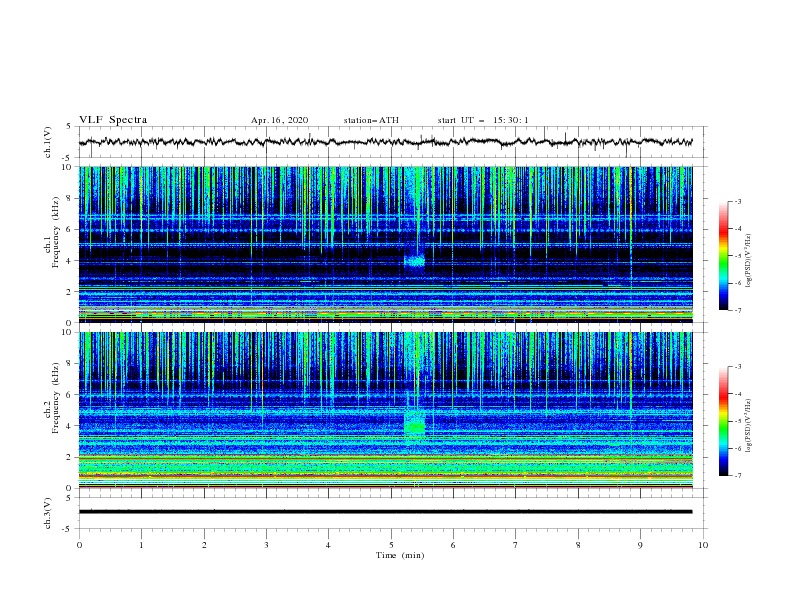Click the date "Apr. 16, 2020"
Image resolution: width=792 pixels, height=612 pixels.
tap(279, 120)
